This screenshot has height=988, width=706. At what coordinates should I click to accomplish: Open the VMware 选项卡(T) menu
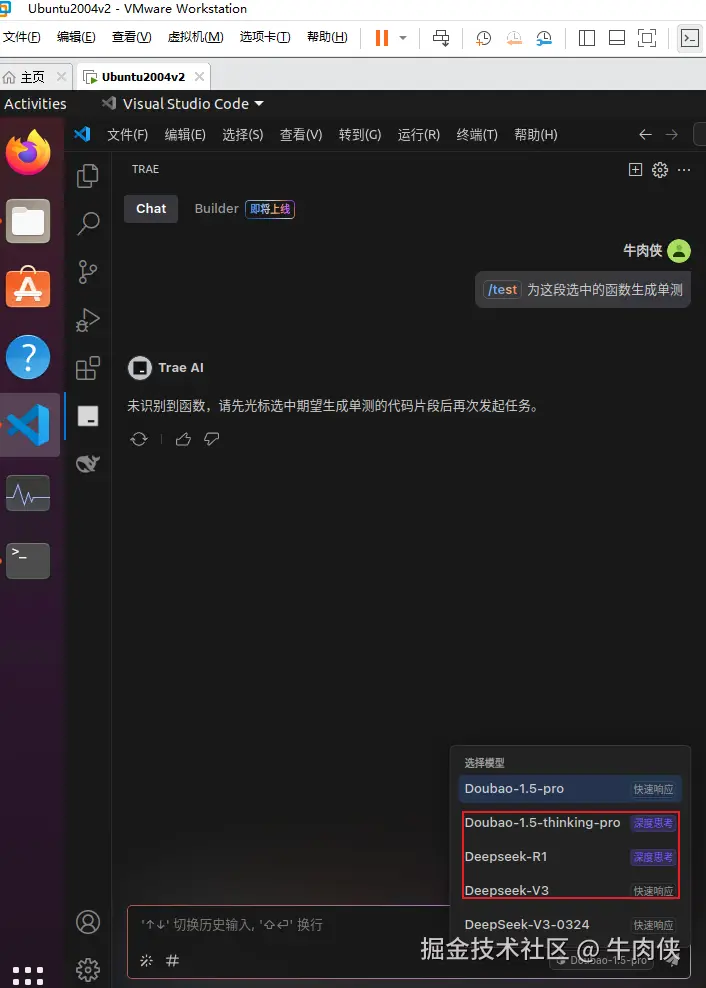click(x=265, y=37)
